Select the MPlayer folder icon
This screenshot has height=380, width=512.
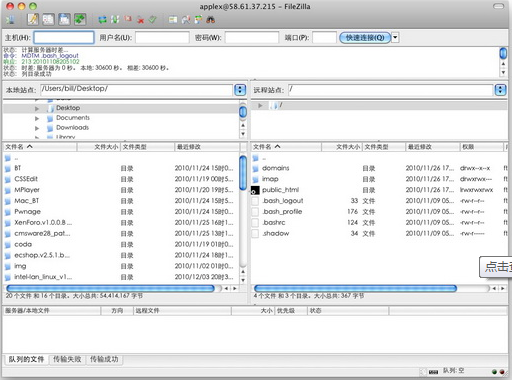click(x=8, y=190)
